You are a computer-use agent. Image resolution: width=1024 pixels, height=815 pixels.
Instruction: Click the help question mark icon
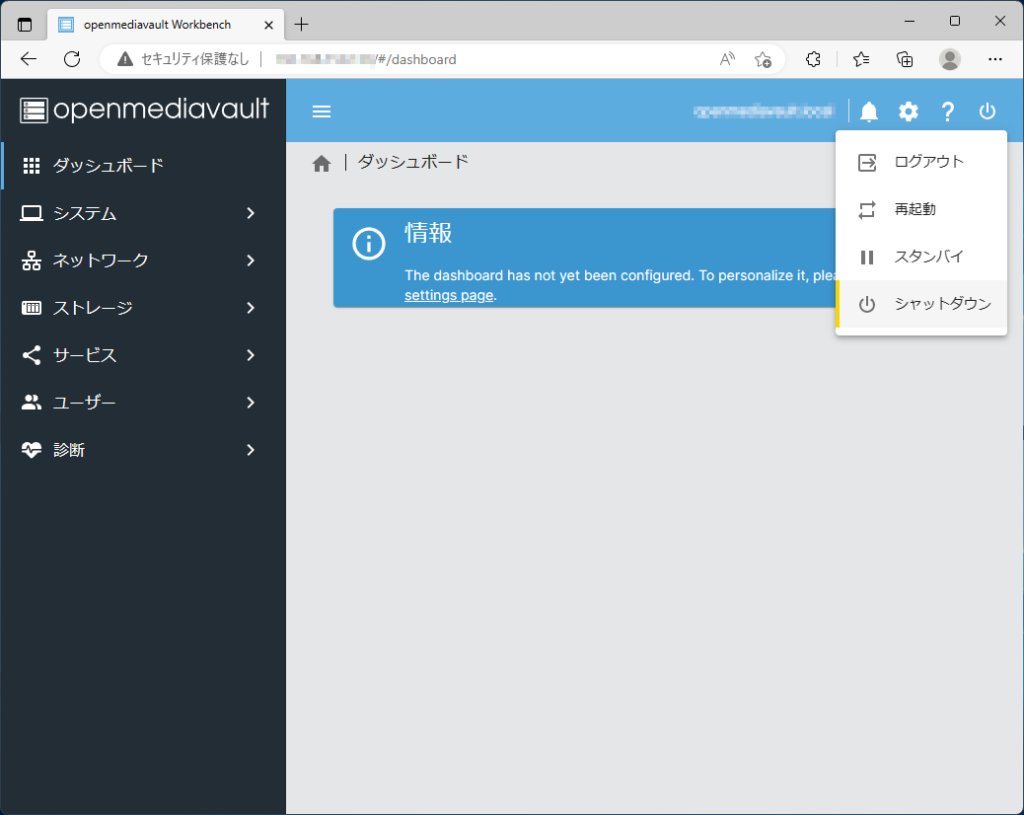(x=948, y=111)
